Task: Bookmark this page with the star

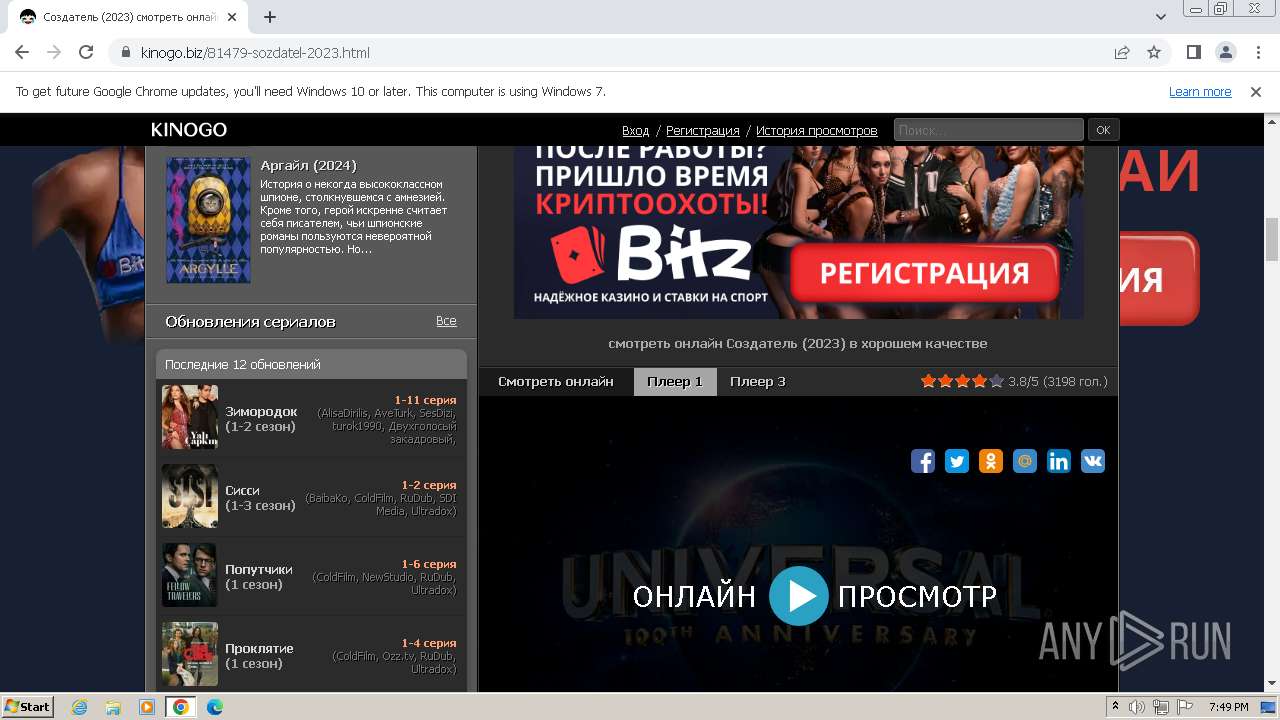Action: point(1154,52)
